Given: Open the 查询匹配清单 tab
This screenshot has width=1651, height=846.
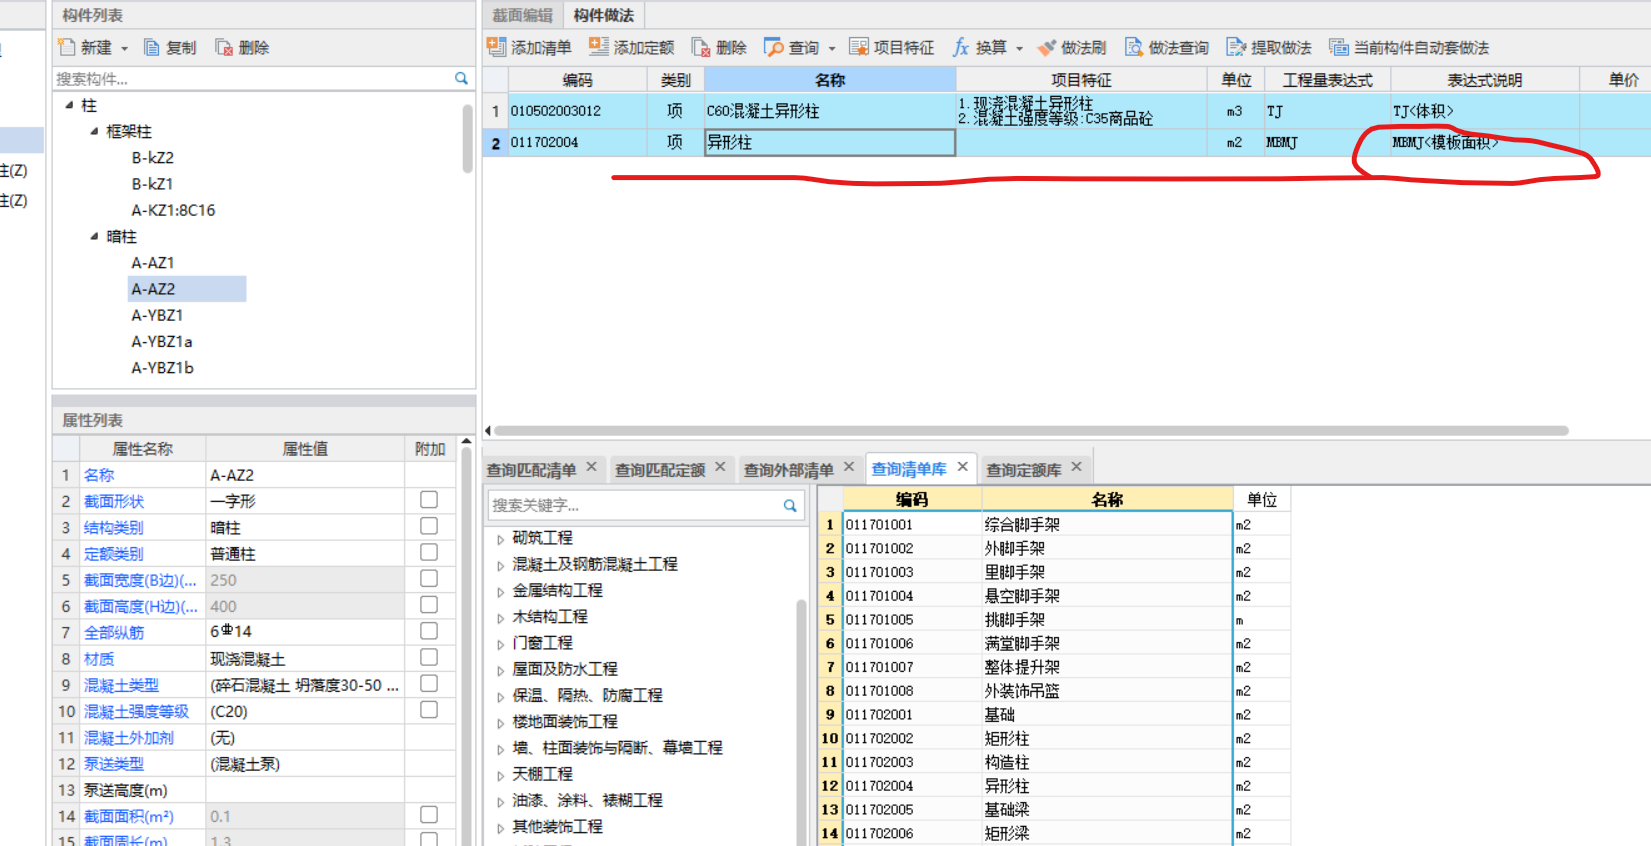Looking at the screenshot, I should pos(531,470).
